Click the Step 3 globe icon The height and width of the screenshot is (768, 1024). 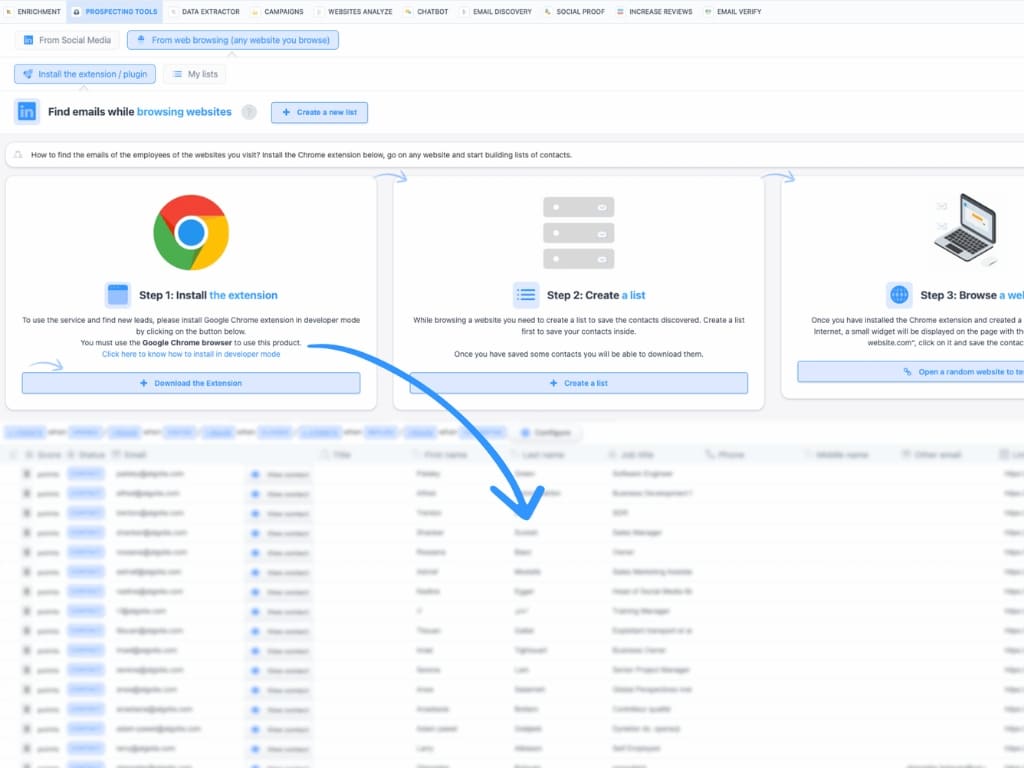coord(899,295)
